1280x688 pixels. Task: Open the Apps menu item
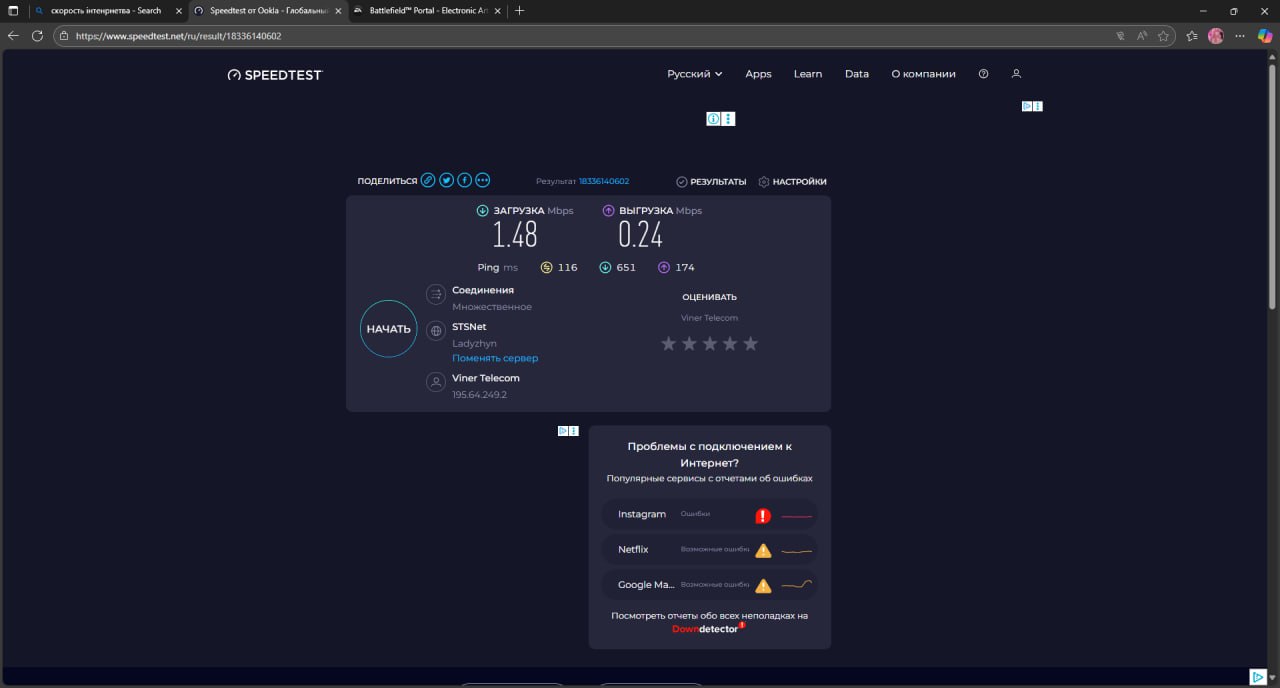pyautogui.click(x=758, y=74)
